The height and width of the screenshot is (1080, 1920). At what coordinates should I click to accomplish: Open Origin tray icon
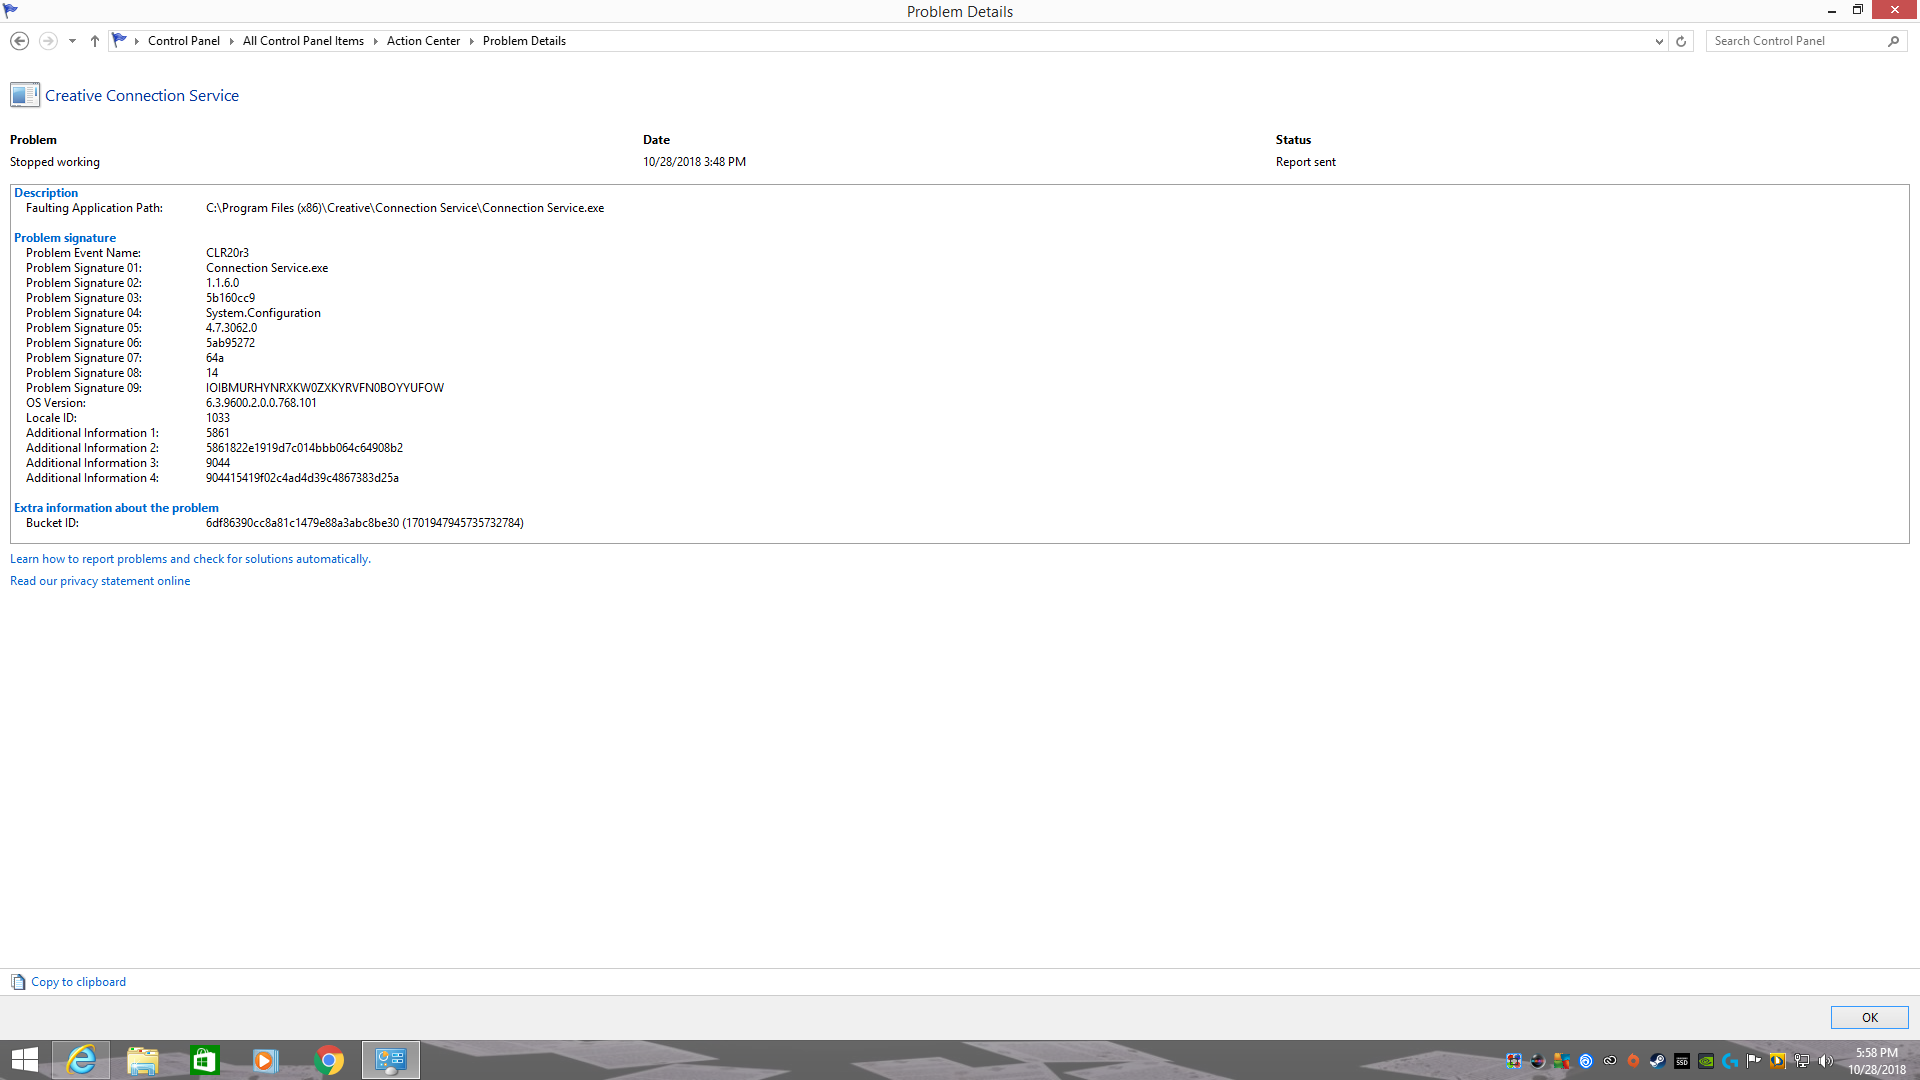pyautogui.click(x=1633, y=1061)
